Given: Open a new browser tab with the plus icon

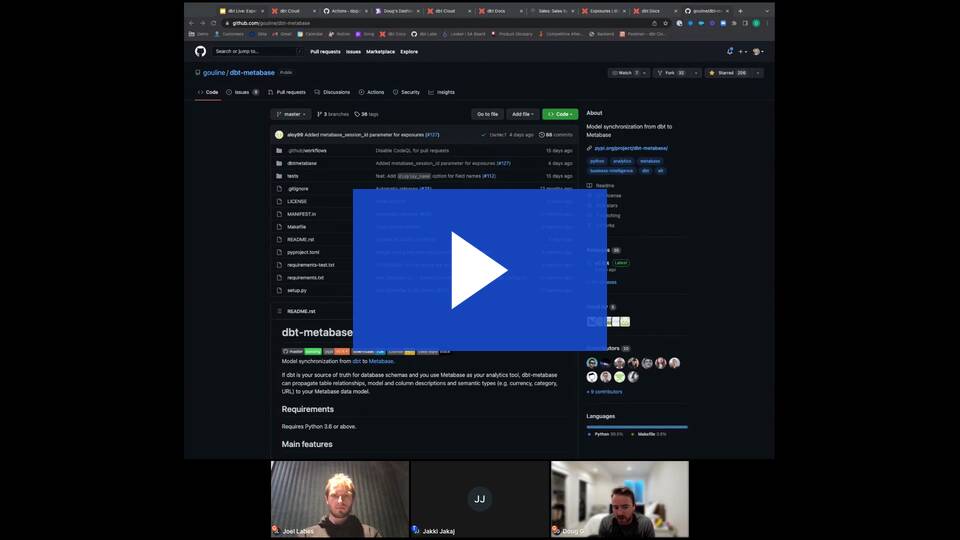Looking at the screenshot, I should (x=740, y=11).
